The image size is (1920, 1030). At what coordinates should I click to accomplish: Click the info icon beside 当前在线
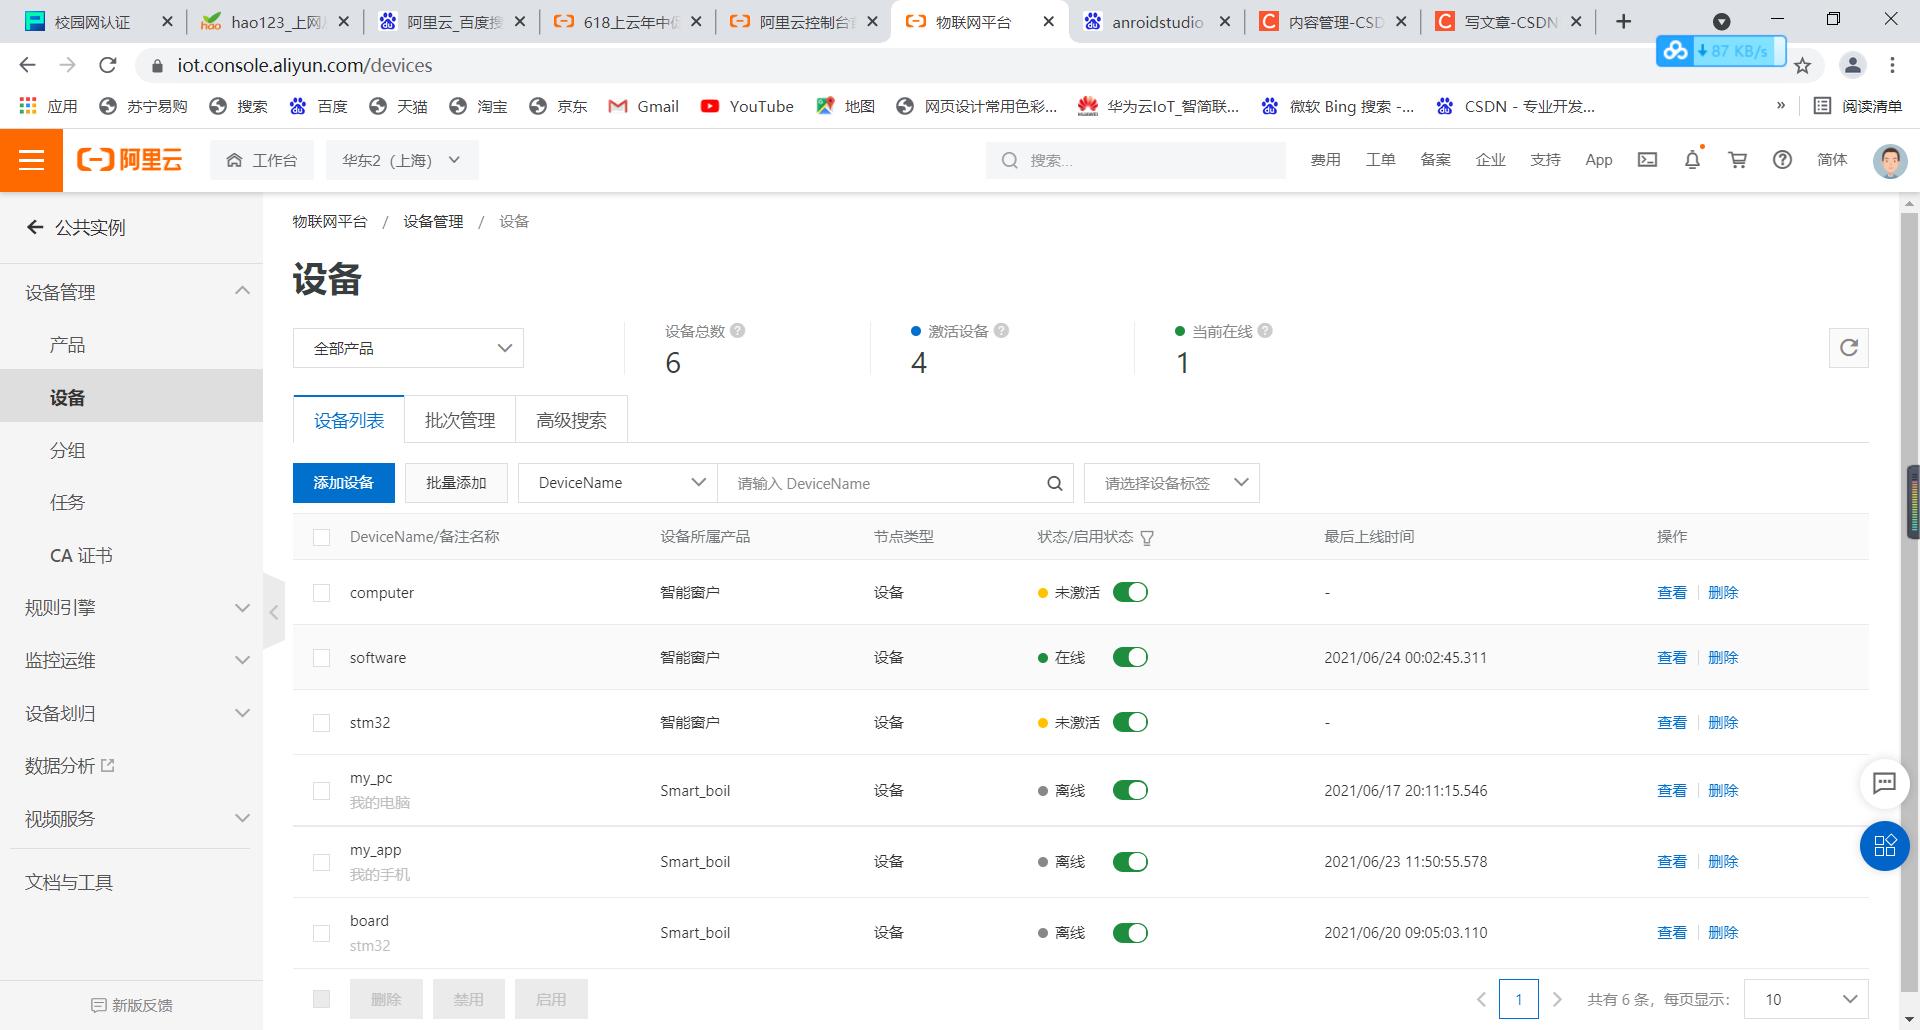pos(1265,331)
